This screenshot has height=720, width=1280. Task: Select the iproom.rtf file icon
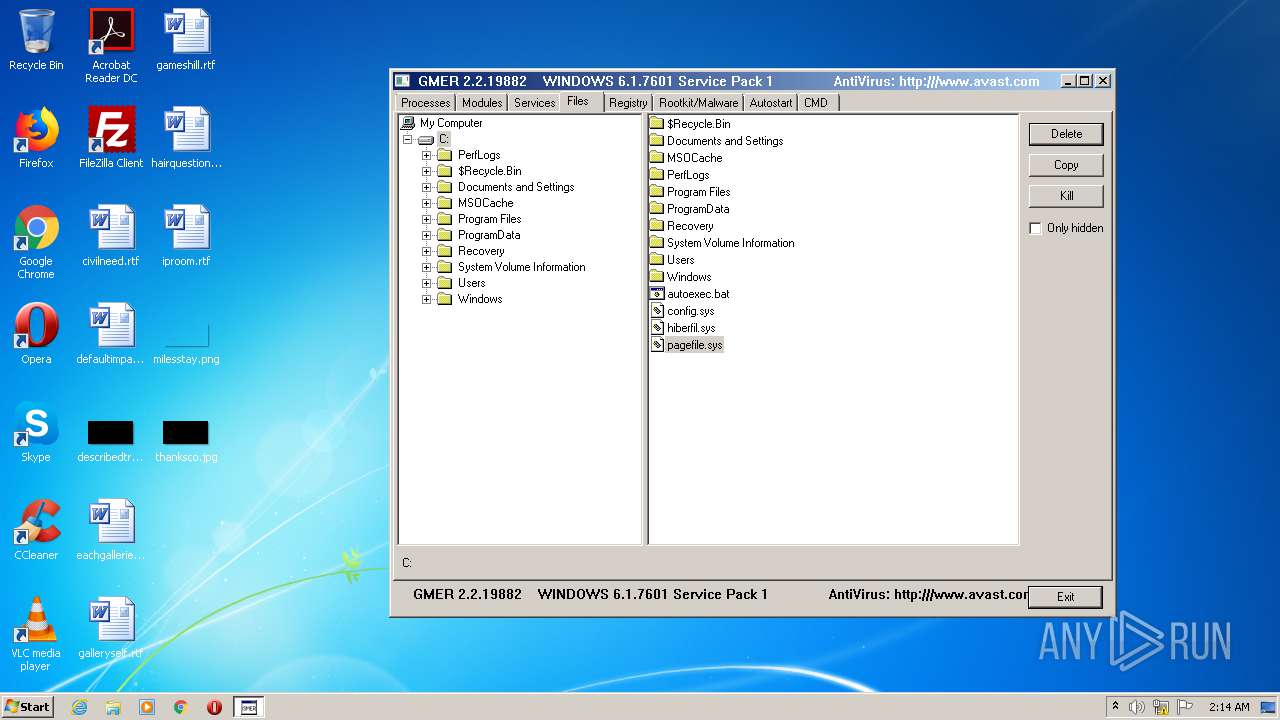pos(186,236)
